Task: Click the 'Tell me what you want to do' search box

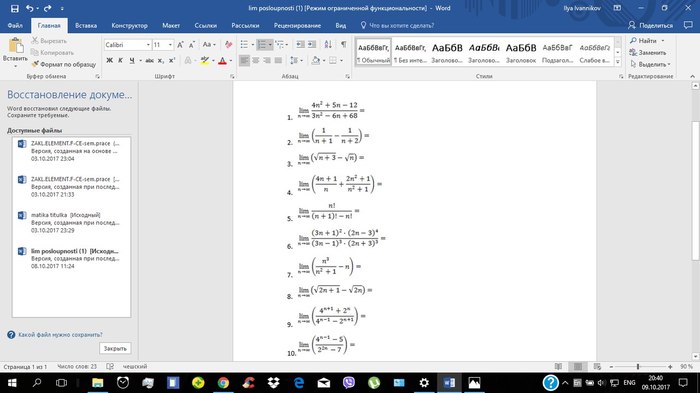Action: pos(397,25)
